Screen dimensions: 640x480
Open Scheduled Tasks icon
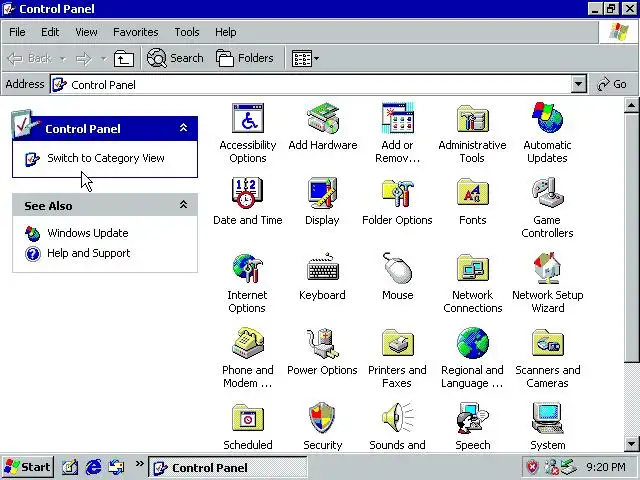pyautogui.click(x=248, y=418)
